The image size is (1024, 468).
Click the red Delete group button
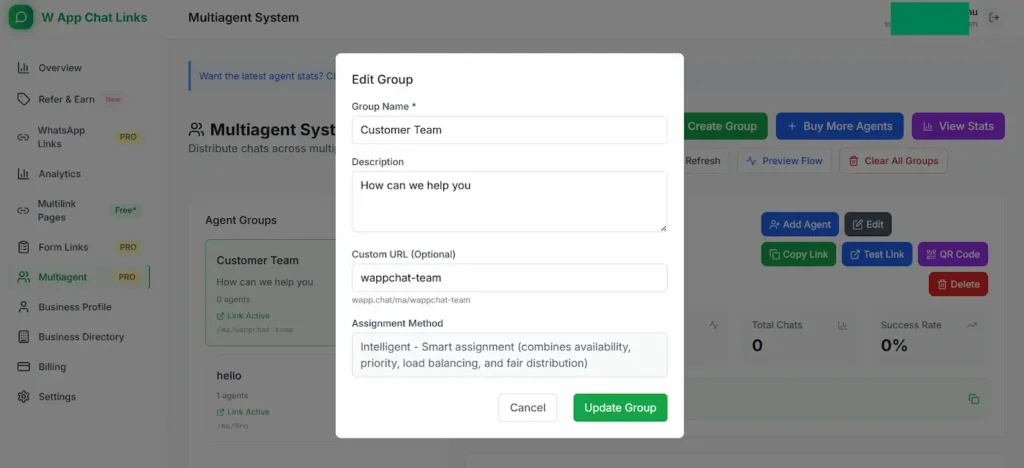[957, 284]
